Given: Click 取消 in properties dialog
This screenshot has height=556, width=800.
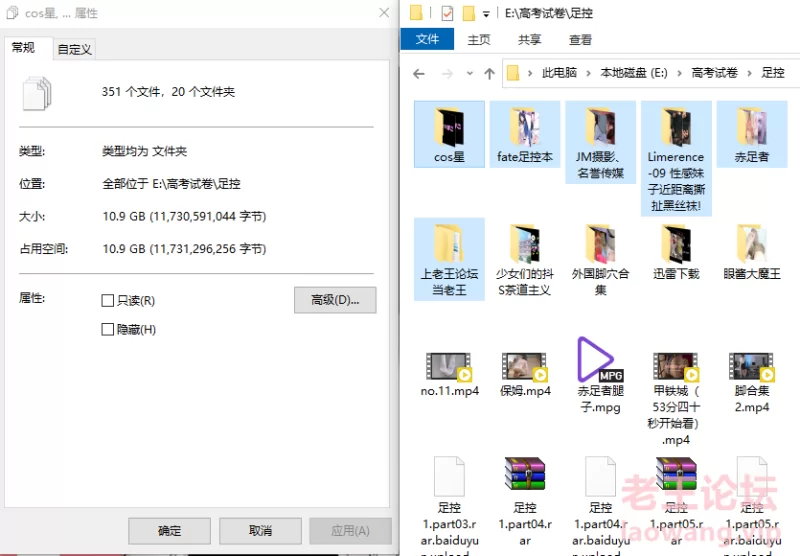Looking at the screenshot, I should pos(260,531).
